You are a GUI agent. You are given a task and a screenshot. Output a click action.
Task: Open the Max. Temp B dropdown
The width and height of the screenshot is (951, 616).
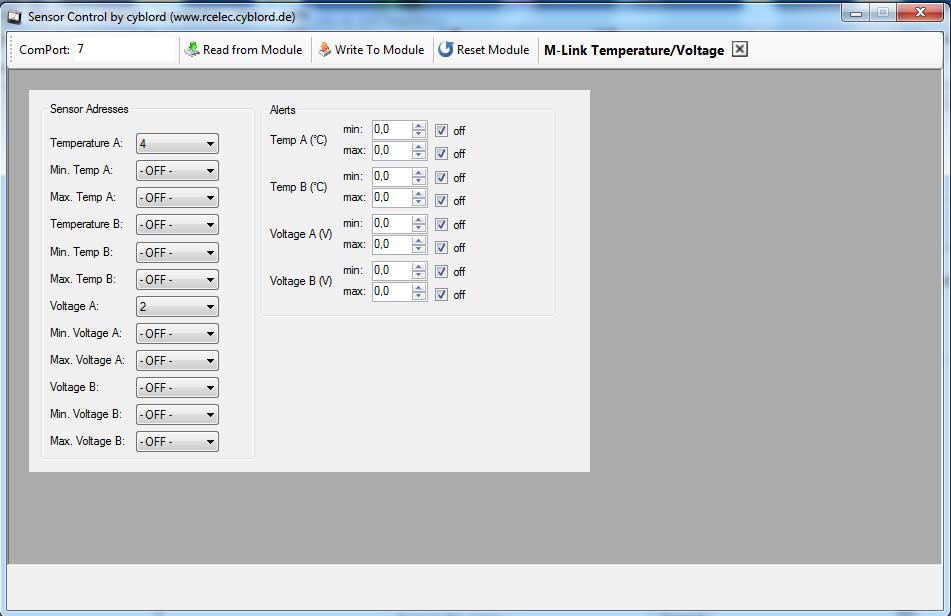tap(177, 280)
